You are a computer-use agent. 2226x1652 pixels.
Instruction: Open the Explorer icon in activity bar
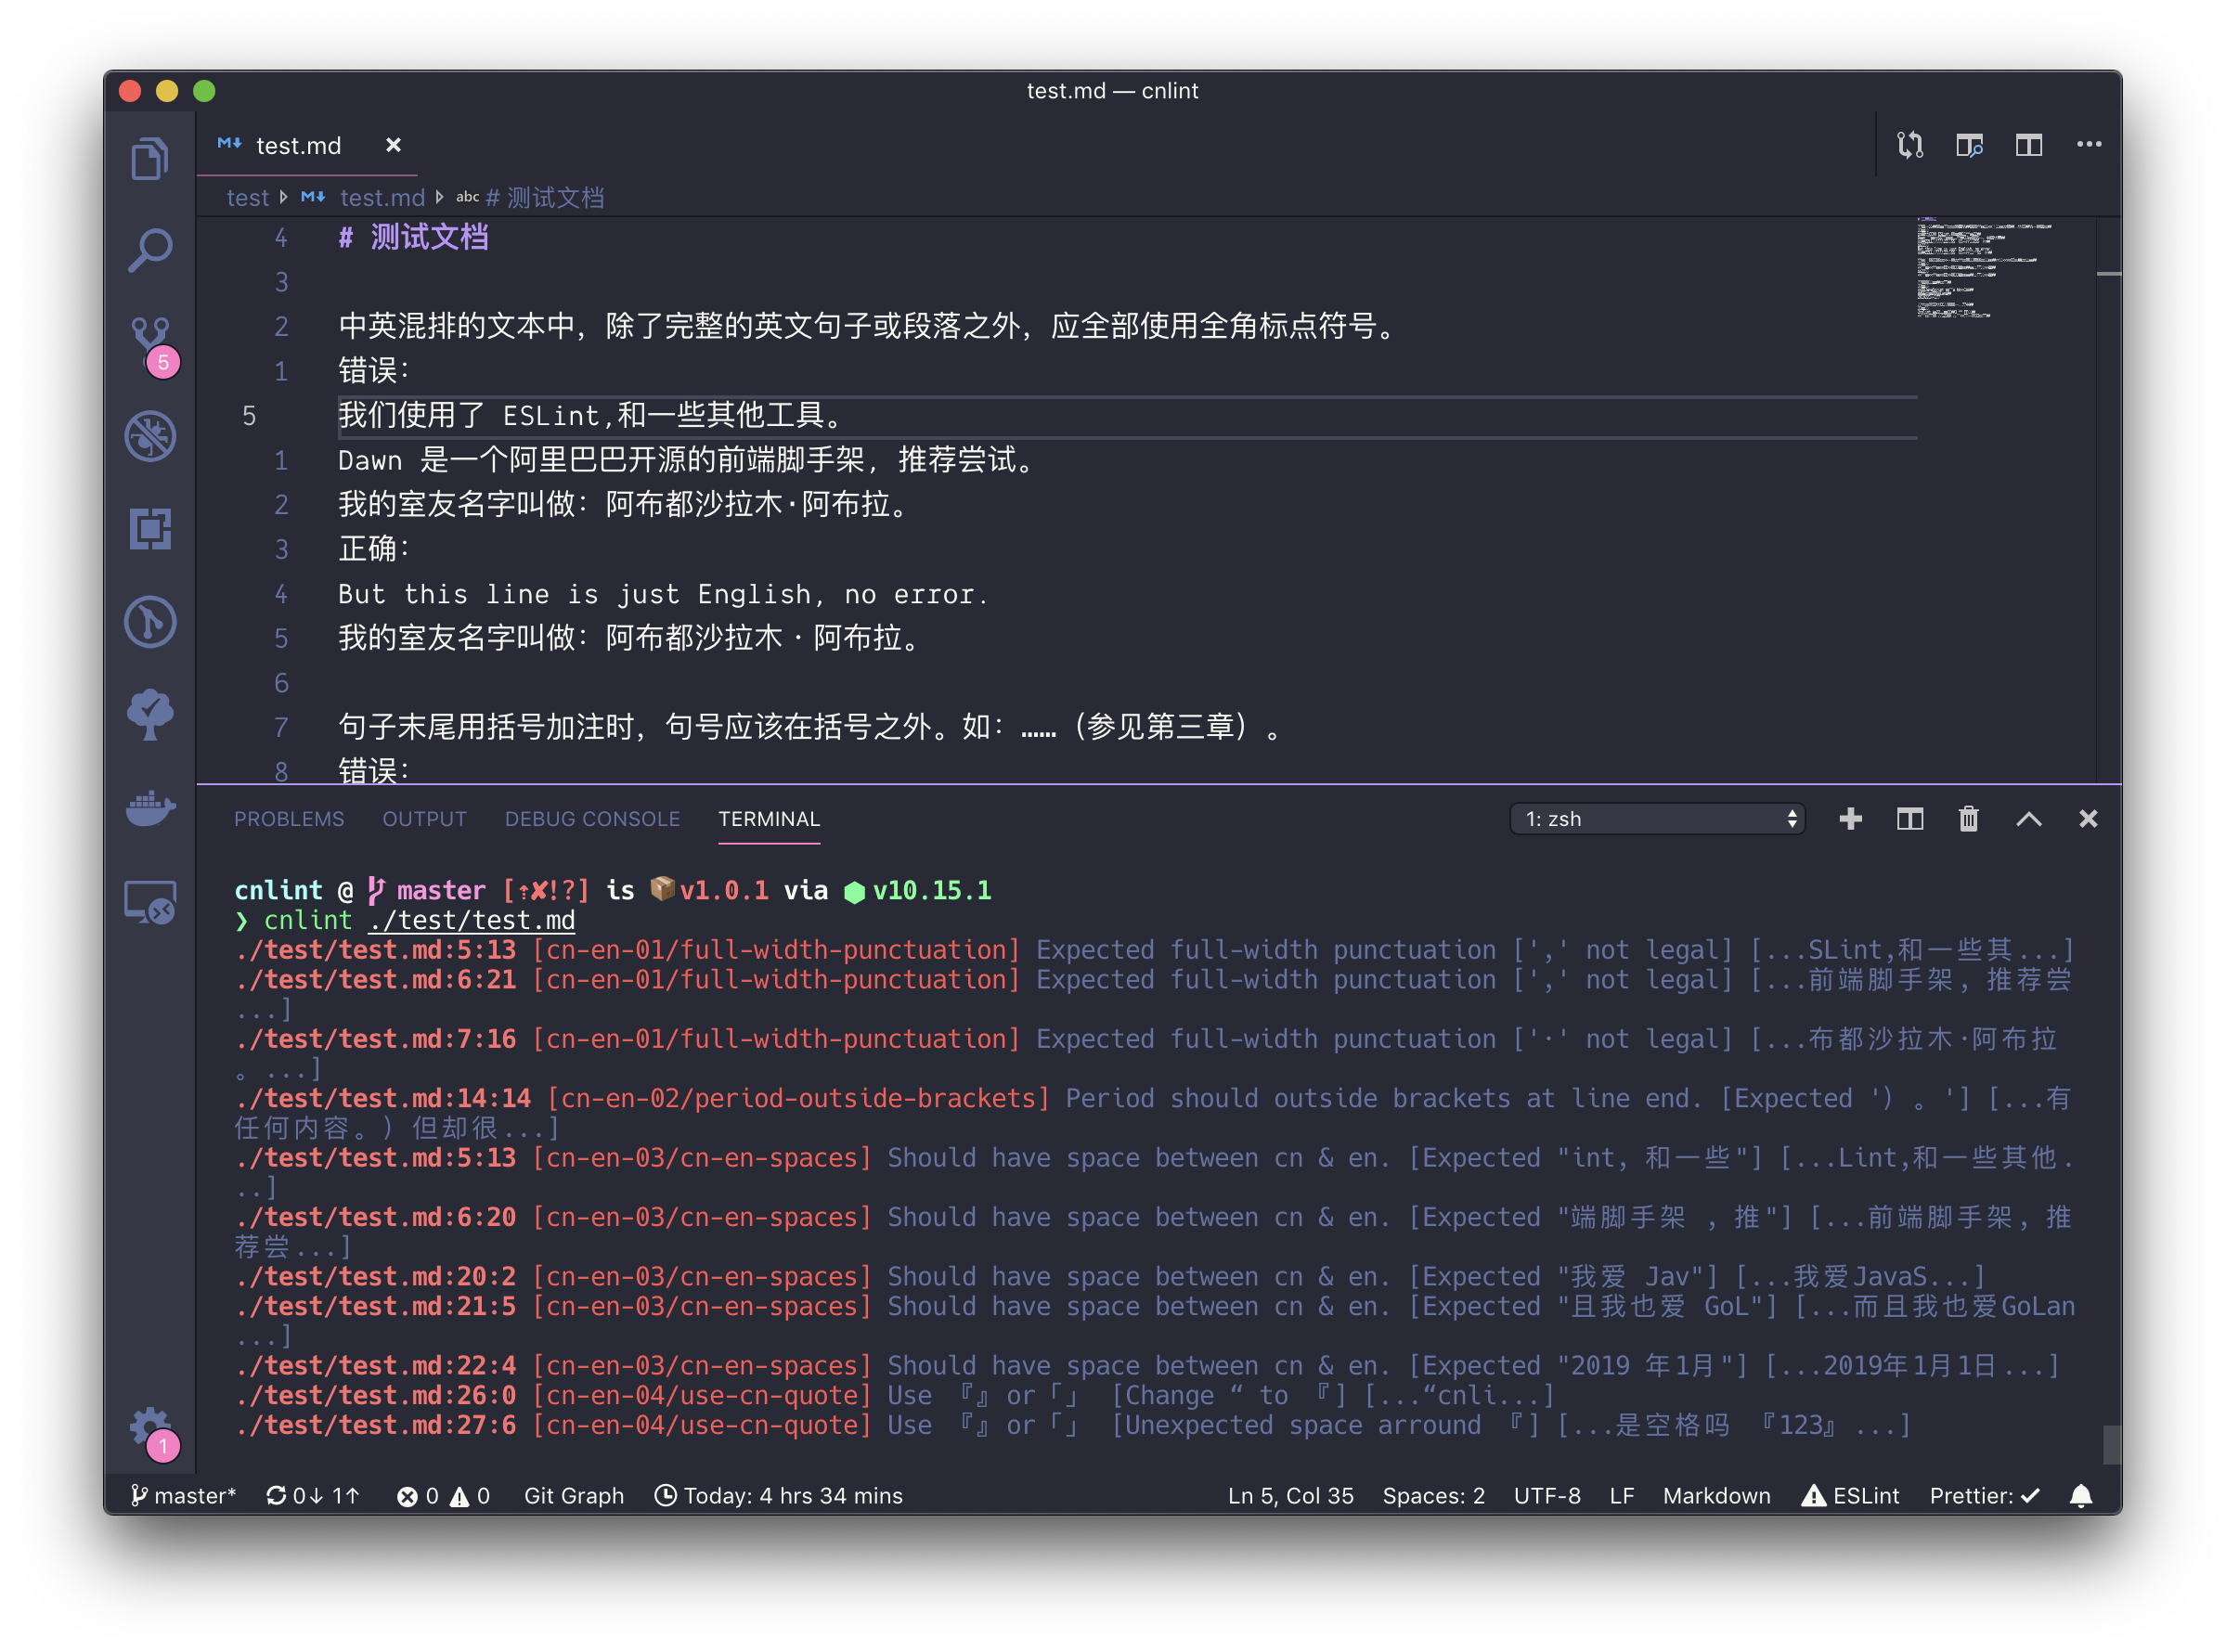click(x=150, y=158)
